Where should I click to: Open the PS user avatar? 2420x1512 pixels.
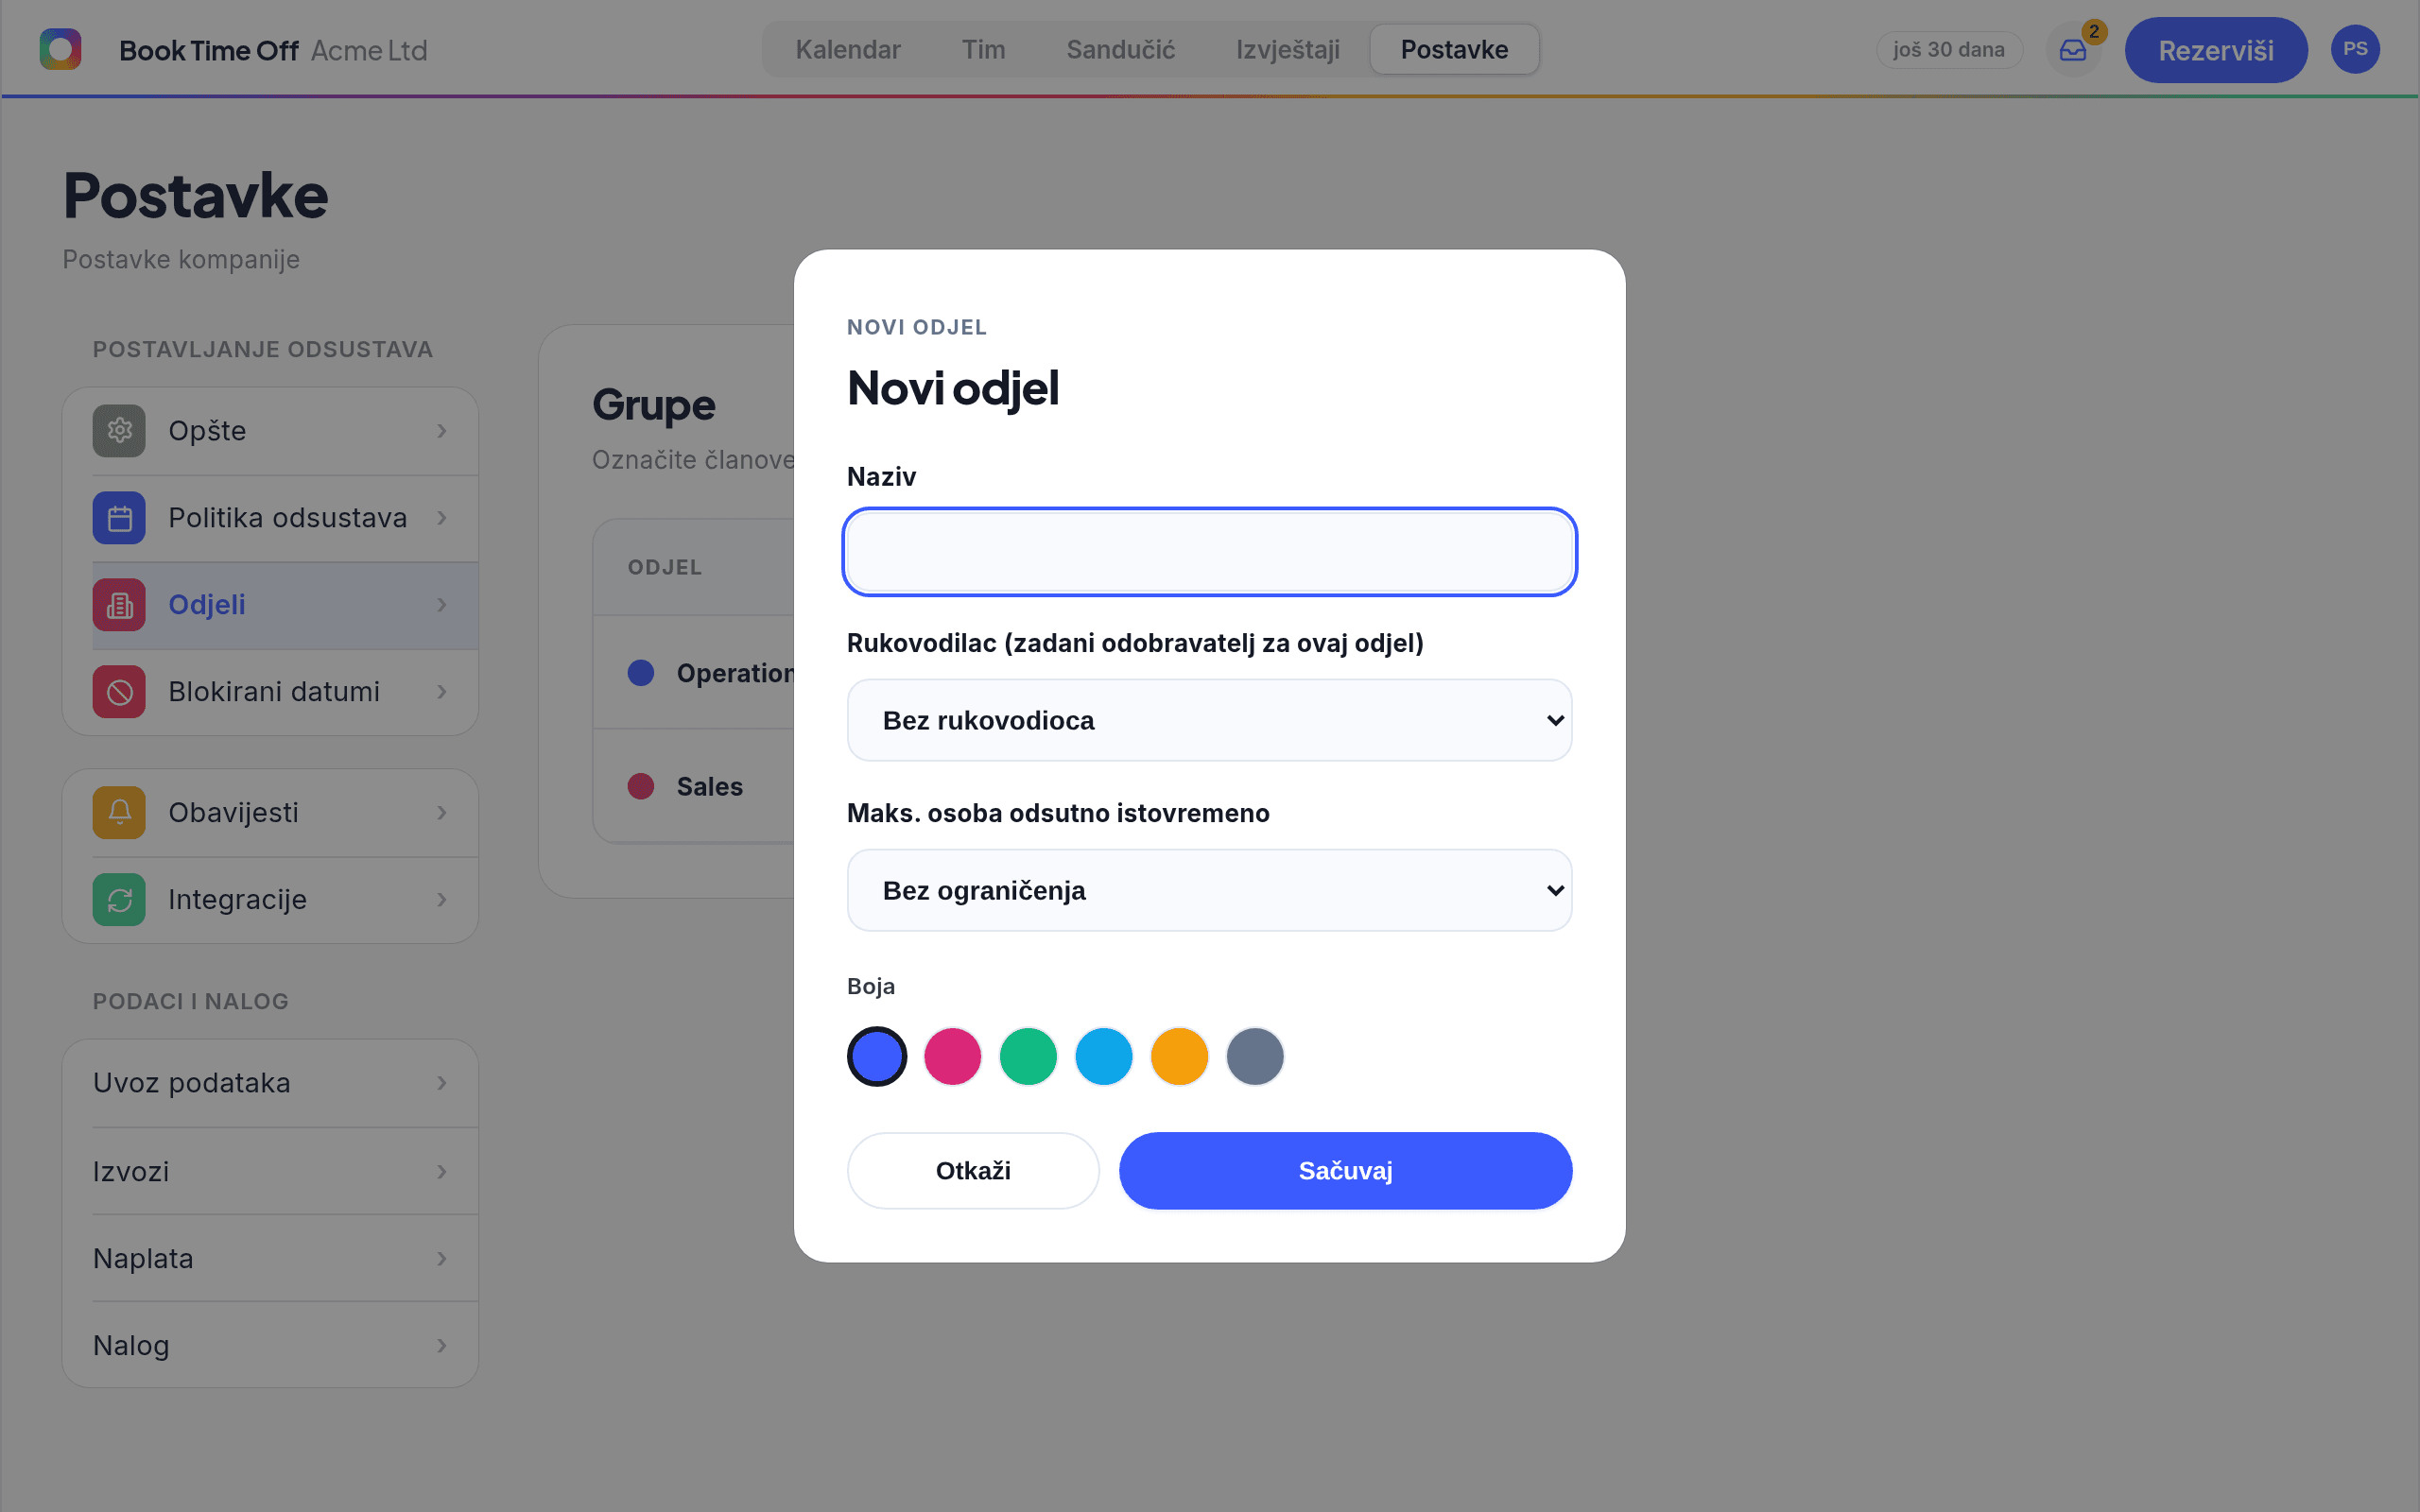(x=2355, y=49)
